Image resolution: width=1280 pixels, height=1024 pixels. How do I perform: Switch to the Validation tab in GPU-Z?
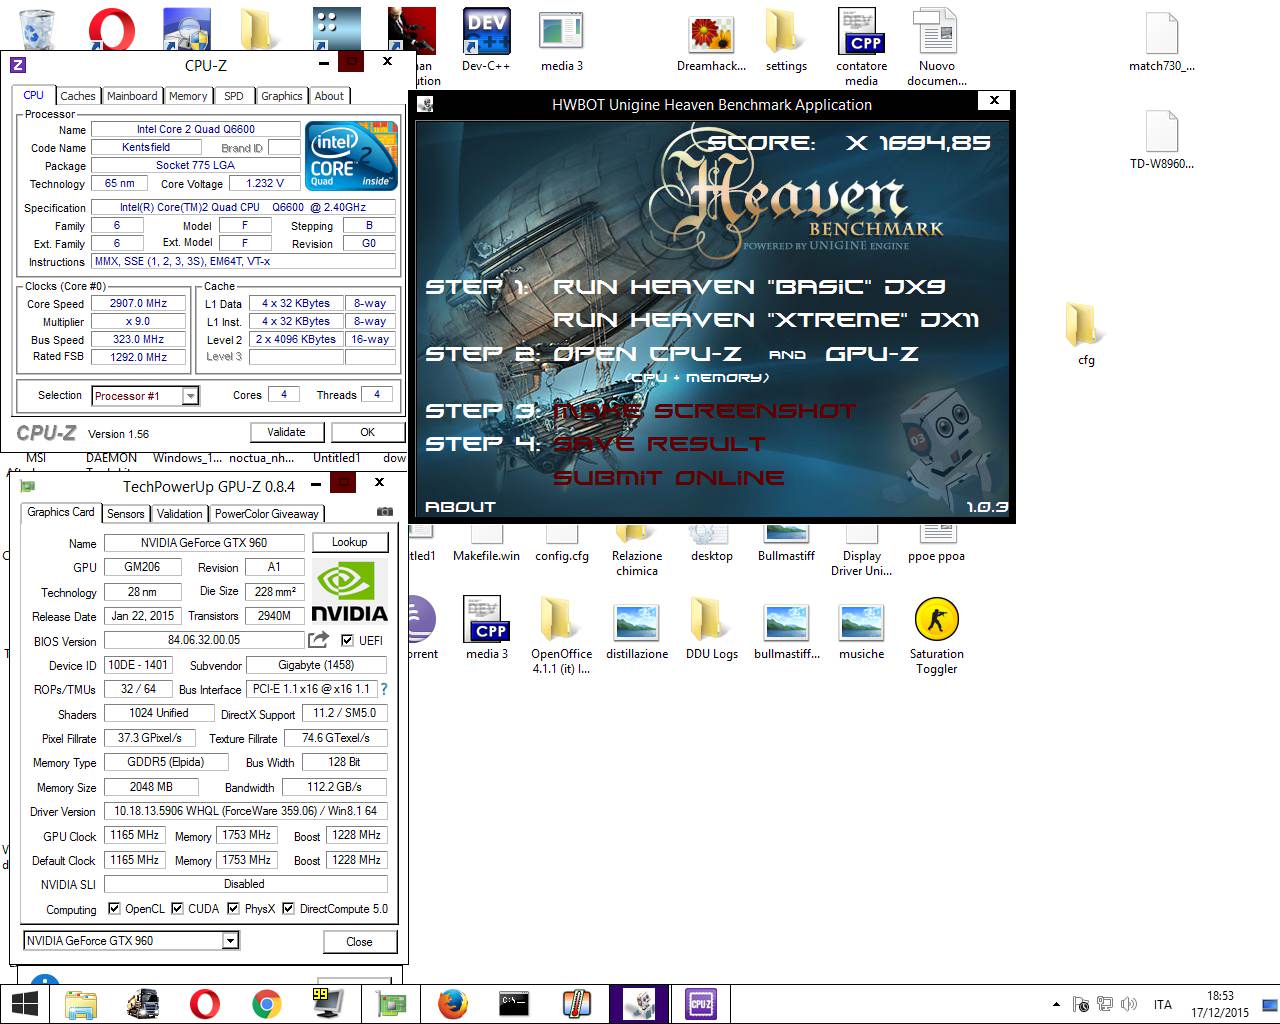pos(180,513)
